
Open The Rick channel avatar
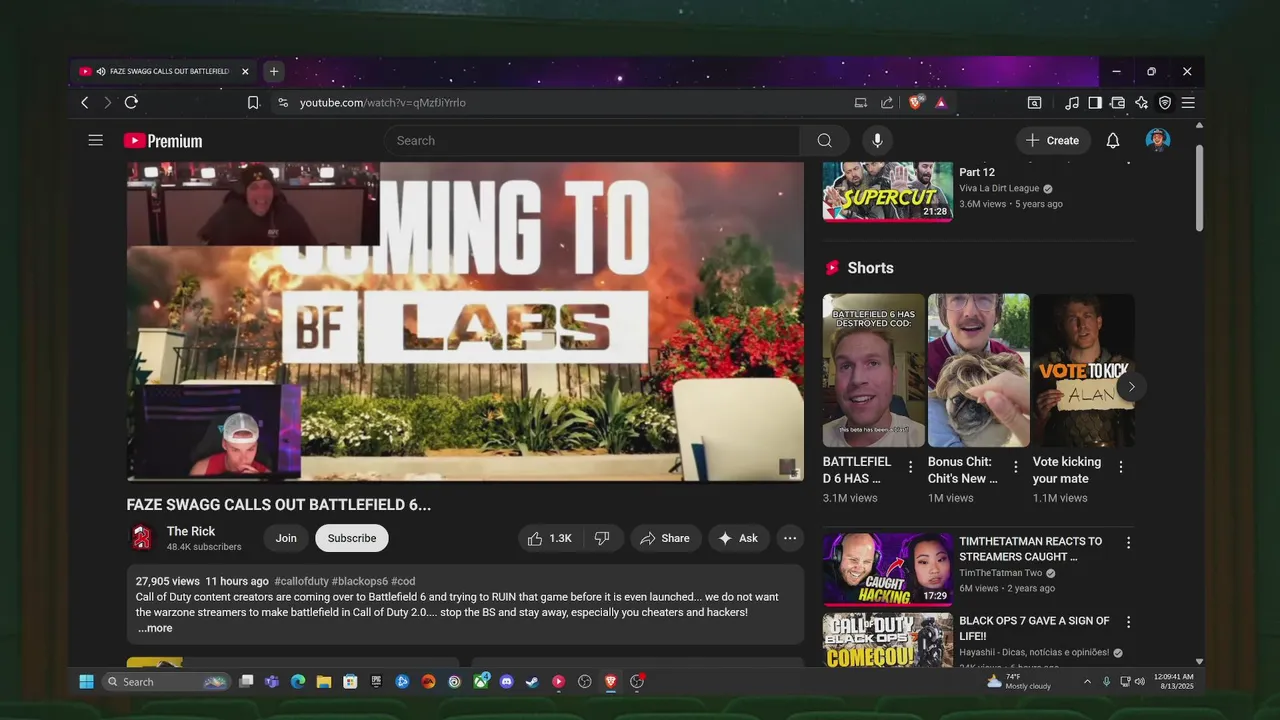142,538
